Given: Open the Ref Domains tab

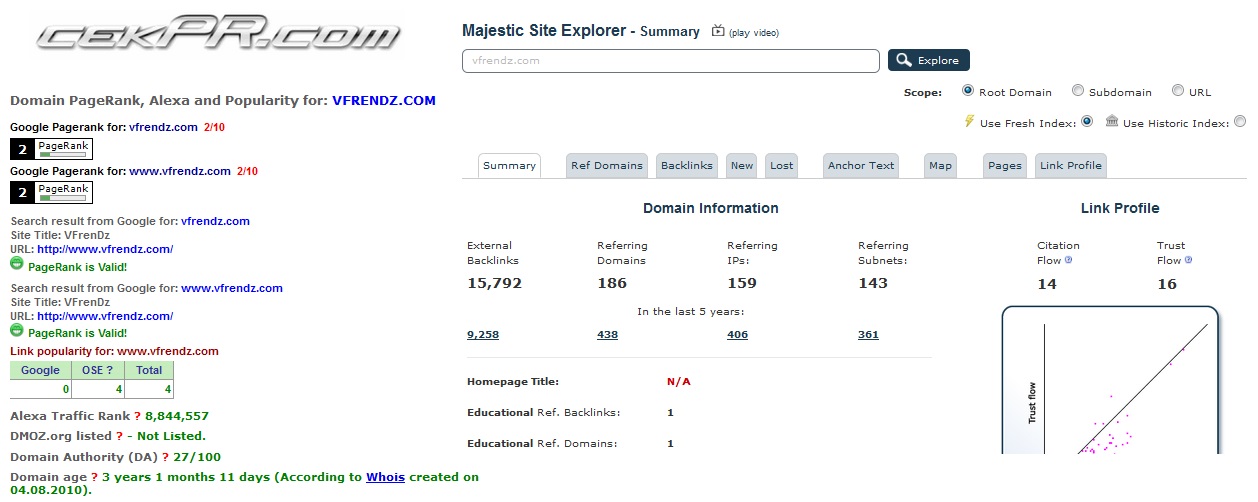Looking at the screenshot, I should pyautogui.click(x=607, y=166).
